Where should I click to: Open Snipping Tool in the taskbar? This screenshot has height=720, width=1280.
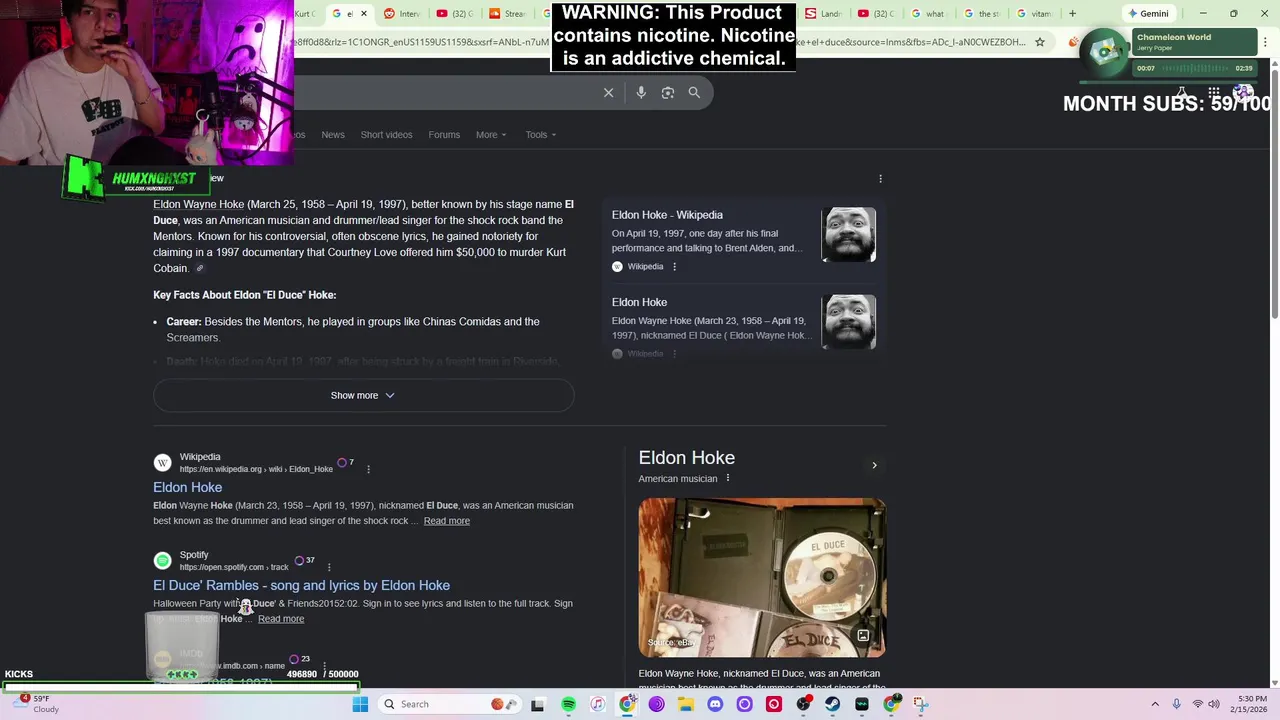[x=920, y=704]
